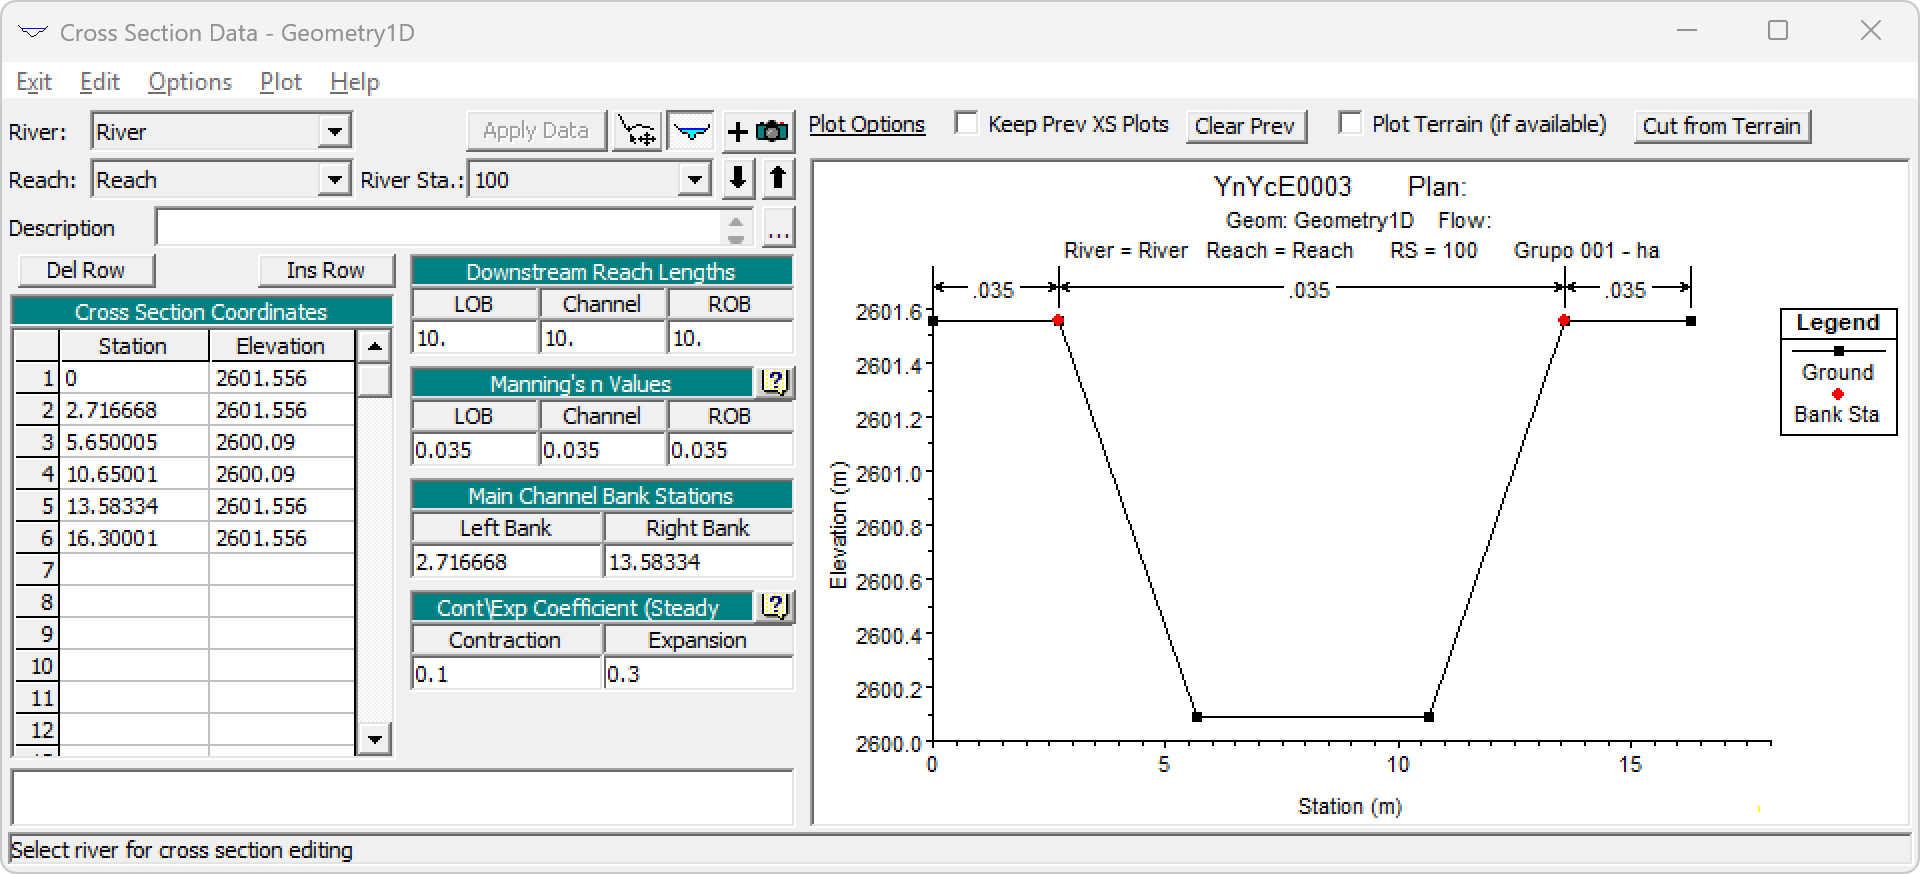Select elevation cell in row 1

[282, 378]
